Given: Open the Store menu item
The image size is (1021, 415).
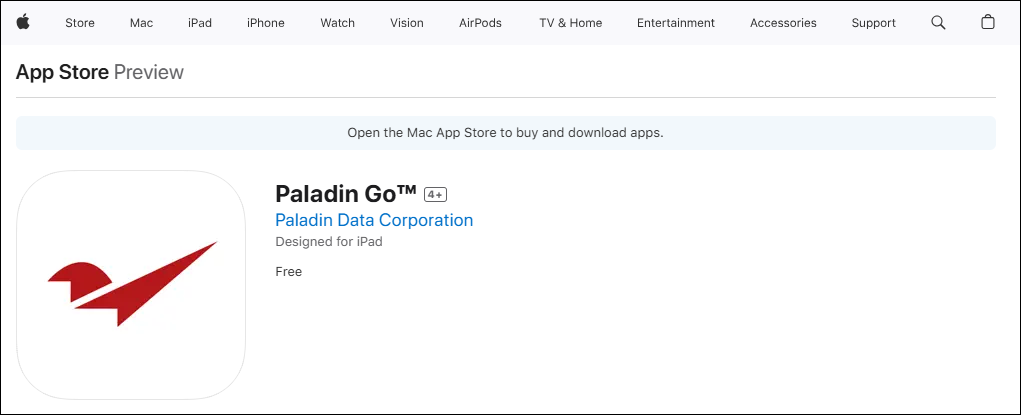Looking at the screenshot, I should point(80,23).
